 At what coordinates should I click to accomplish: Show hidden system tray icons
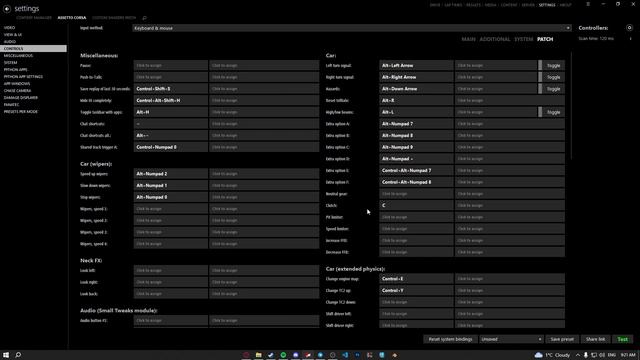tap(578, 355)
